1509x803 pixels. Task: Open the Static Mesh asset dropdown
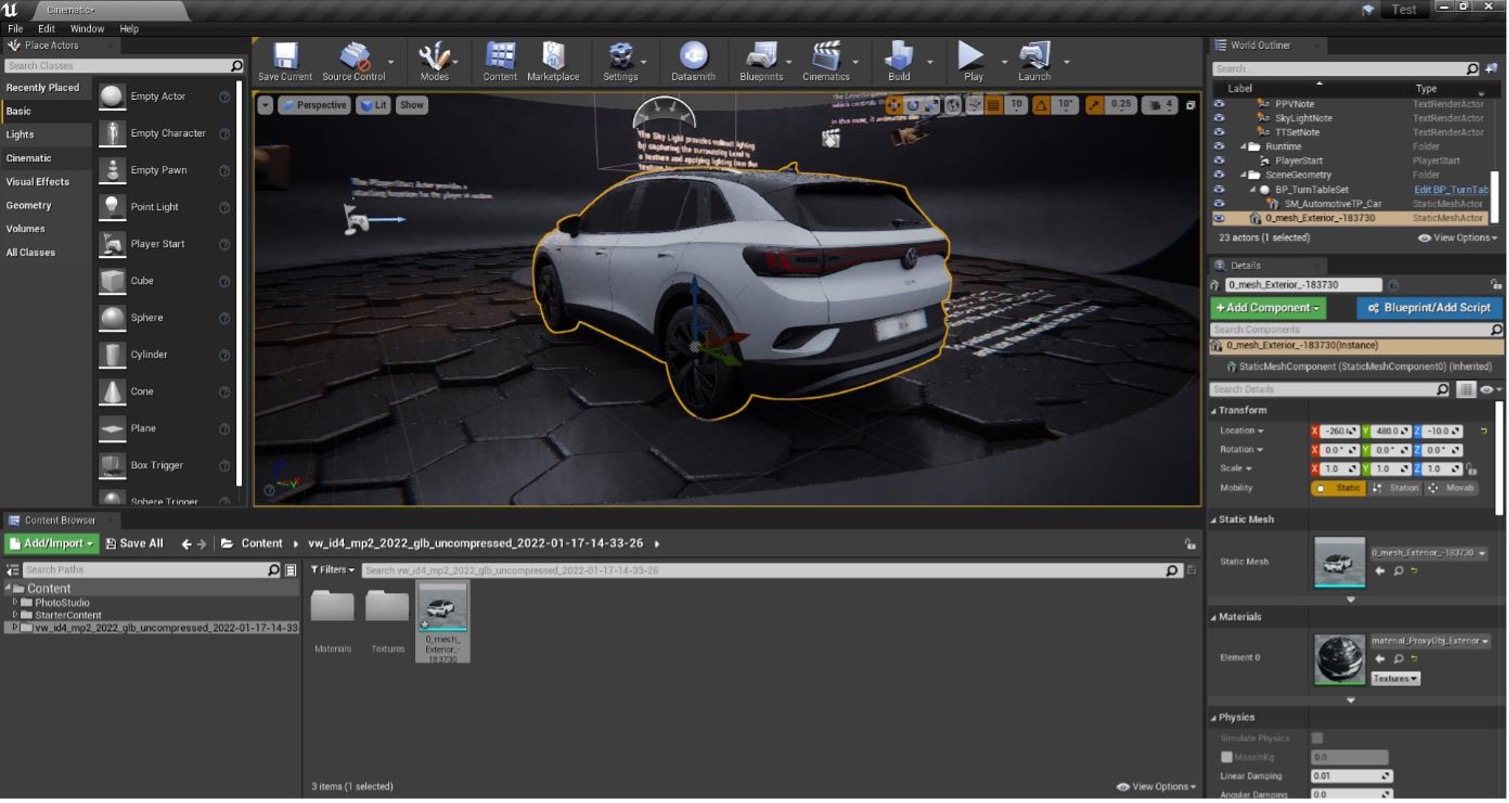[1427, 553]
